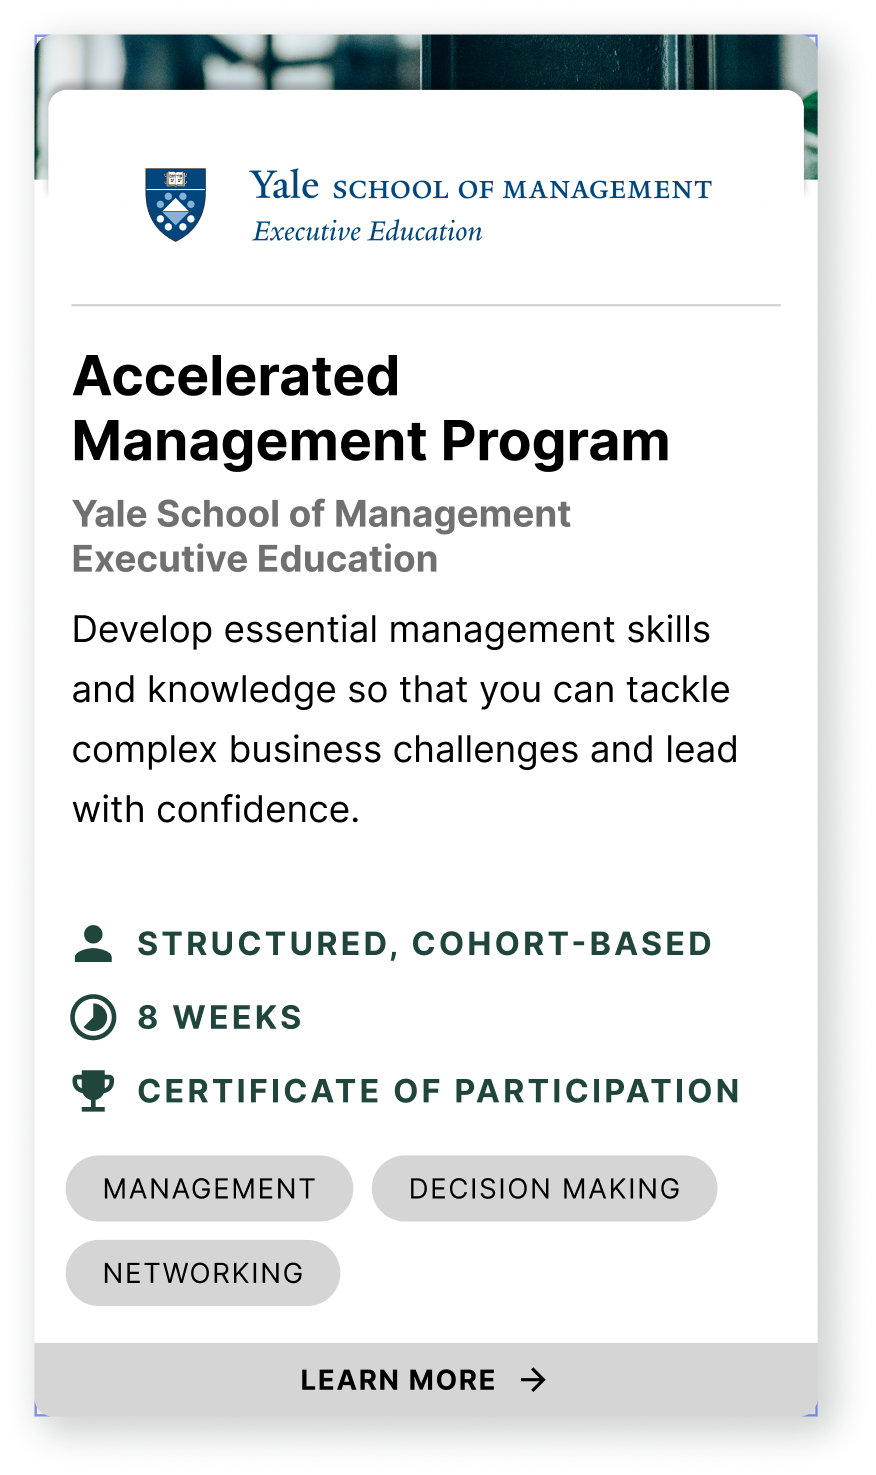Click the italic Executive Education logo text
876x1475 pixels.
367,232
